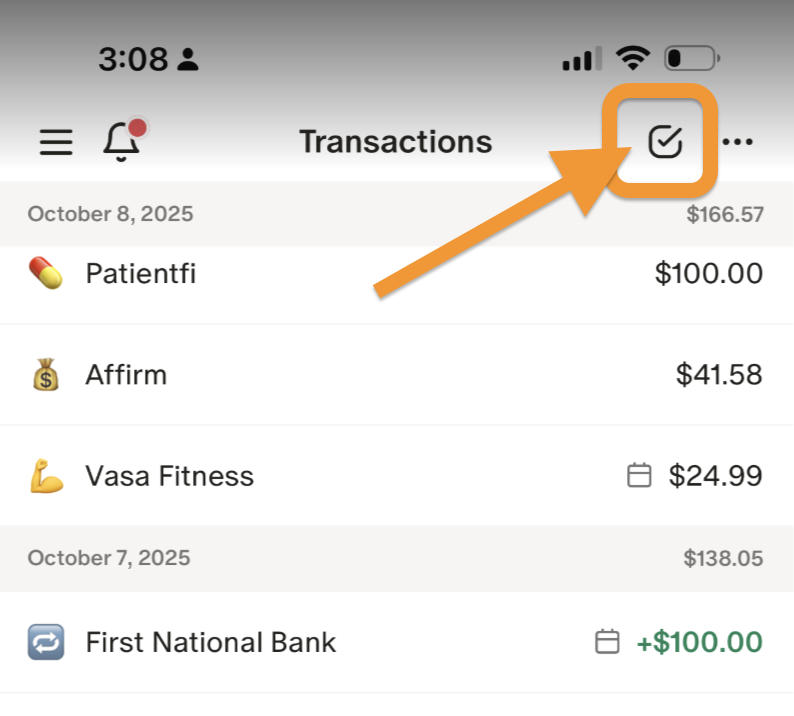The image size is (794, 716).
Task: Open the Patientfi transaction
Action: coord(141,273)
